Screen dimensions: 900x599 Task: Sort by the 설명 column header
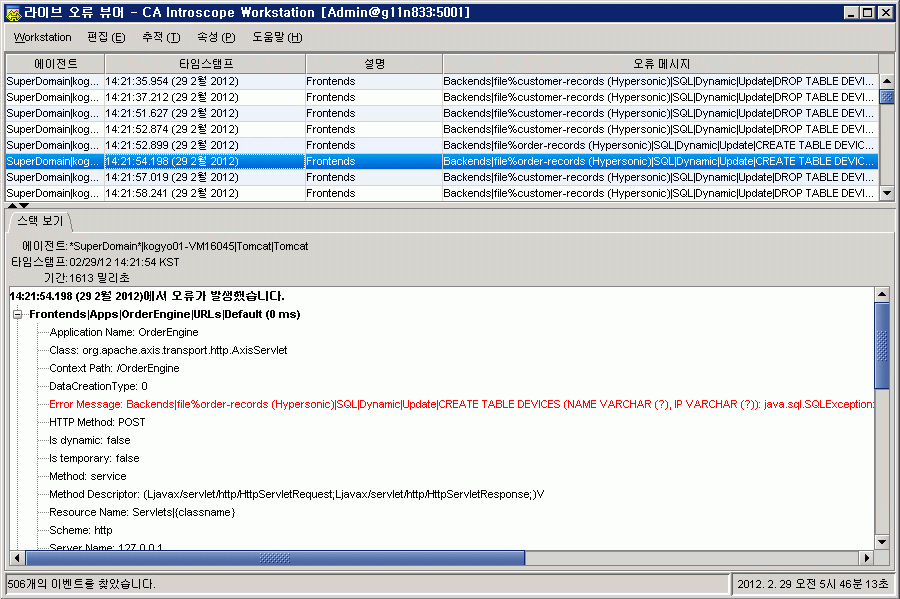pyautogui.click(x=374, y=64)
